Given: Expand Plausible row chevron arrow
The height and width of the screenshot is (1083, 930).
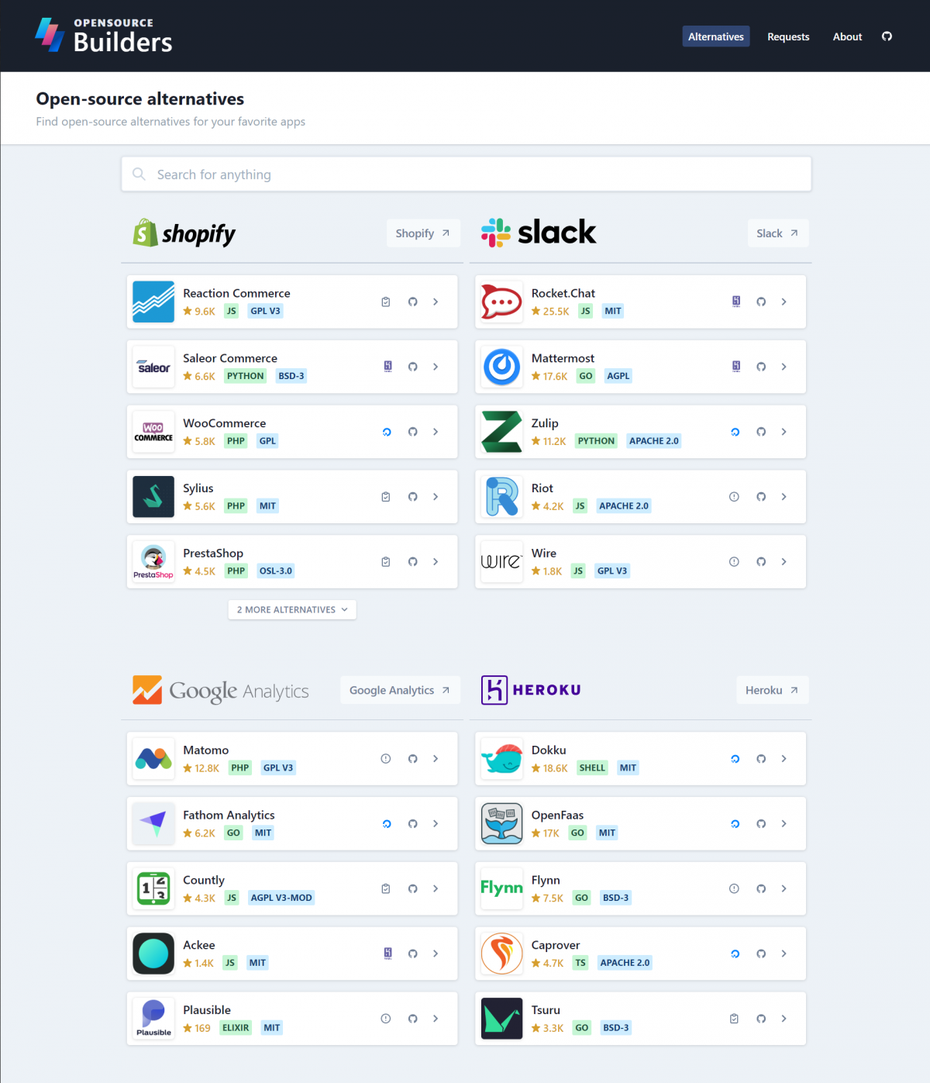Looking at the screenshot, I should coord(435,1018).
